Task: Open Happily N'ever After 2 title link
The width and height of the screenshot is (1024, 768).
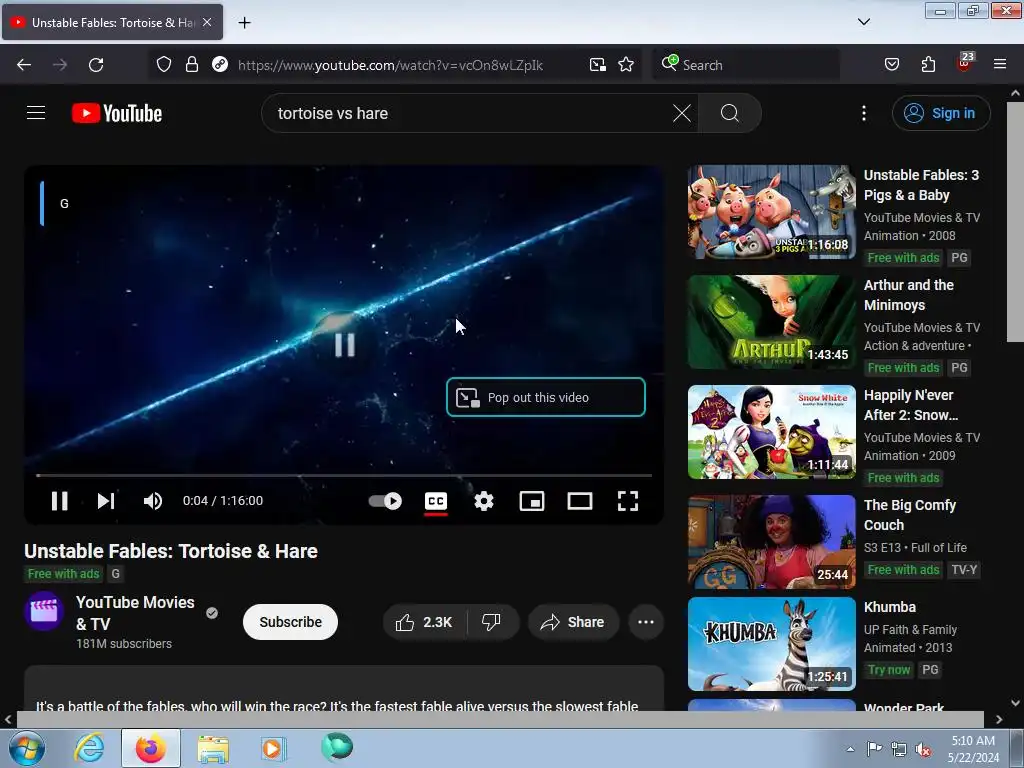Action: pos(911,405)
